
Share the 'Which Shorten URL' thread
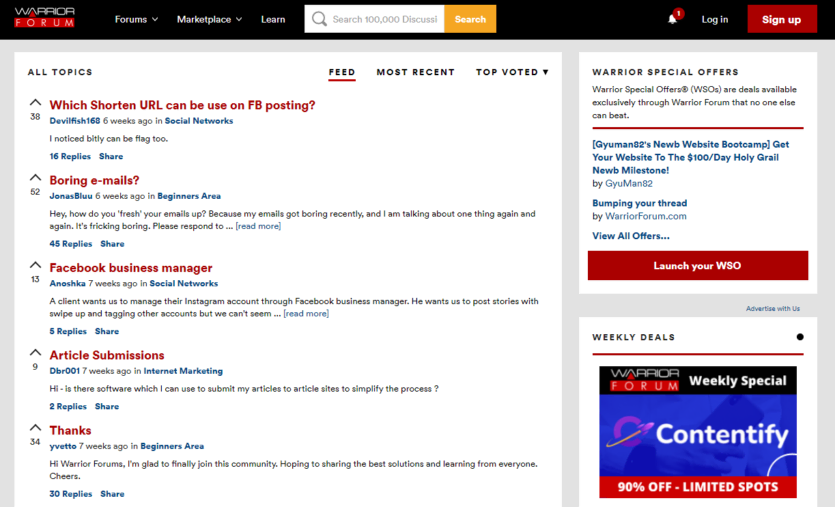[x=111, y=156]
